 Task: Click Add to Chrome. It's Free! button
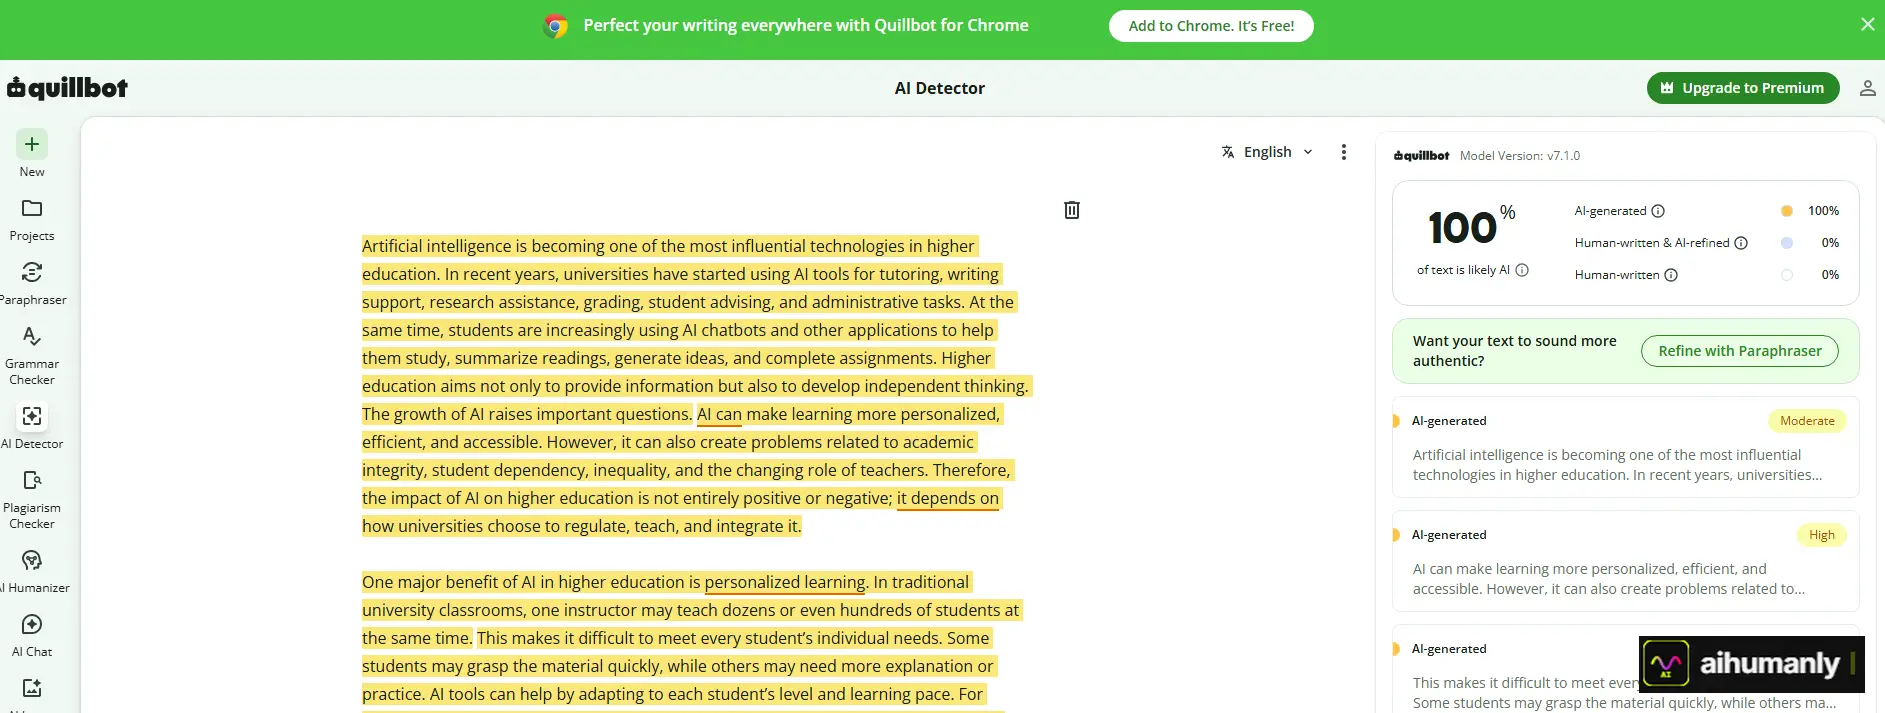(x=1211, y=26)
